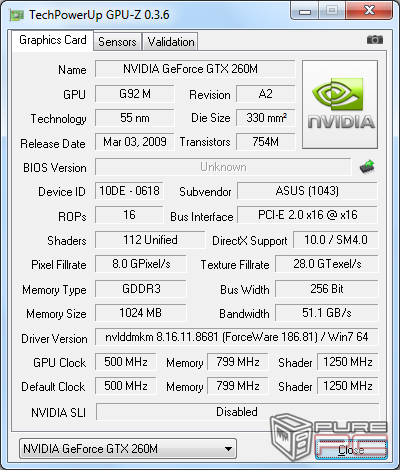Click the Bus Width field 256 Bit

pyautogui.click(x=327, y=289)
